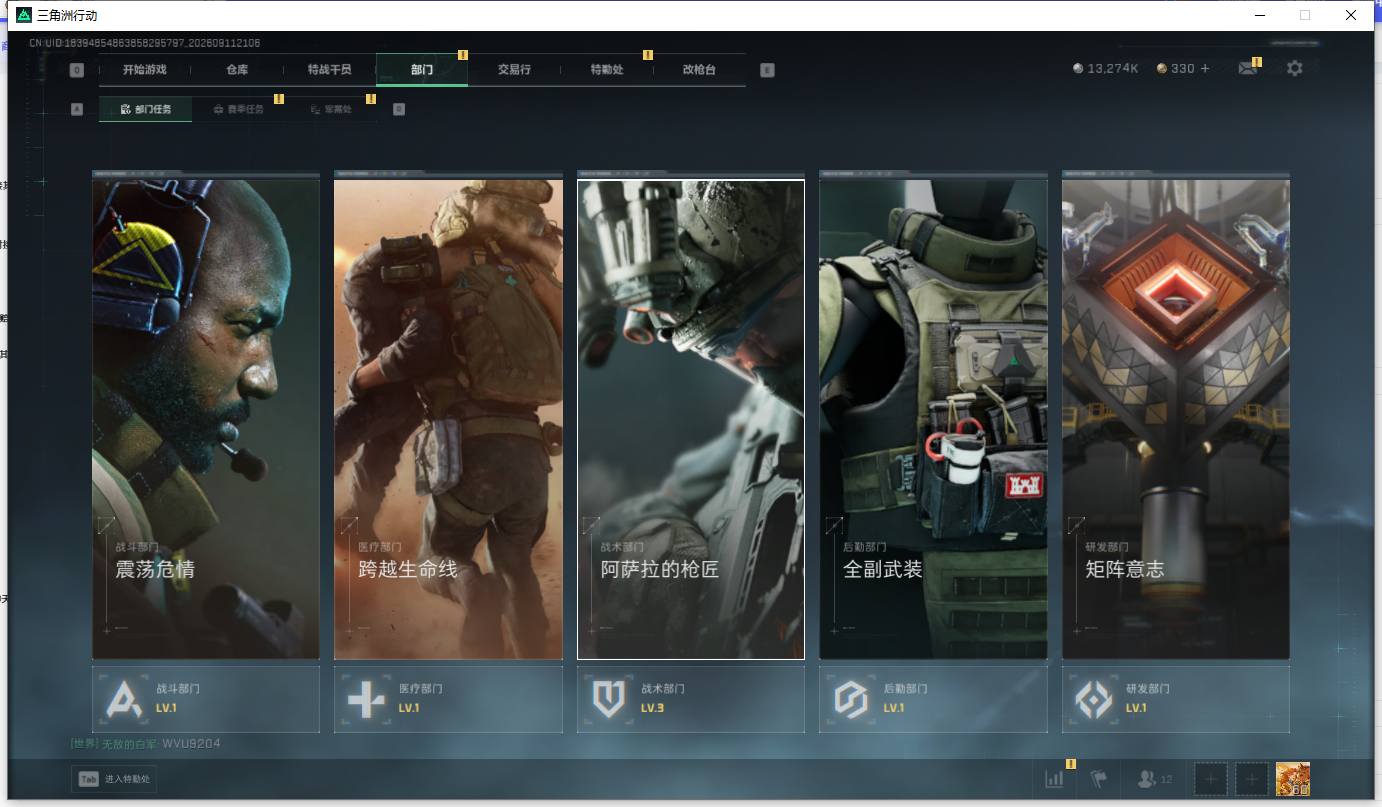This screenshot has width=1382, height=807.
Task: Switch to the 改枪台 tab
Action: point(699,70)
